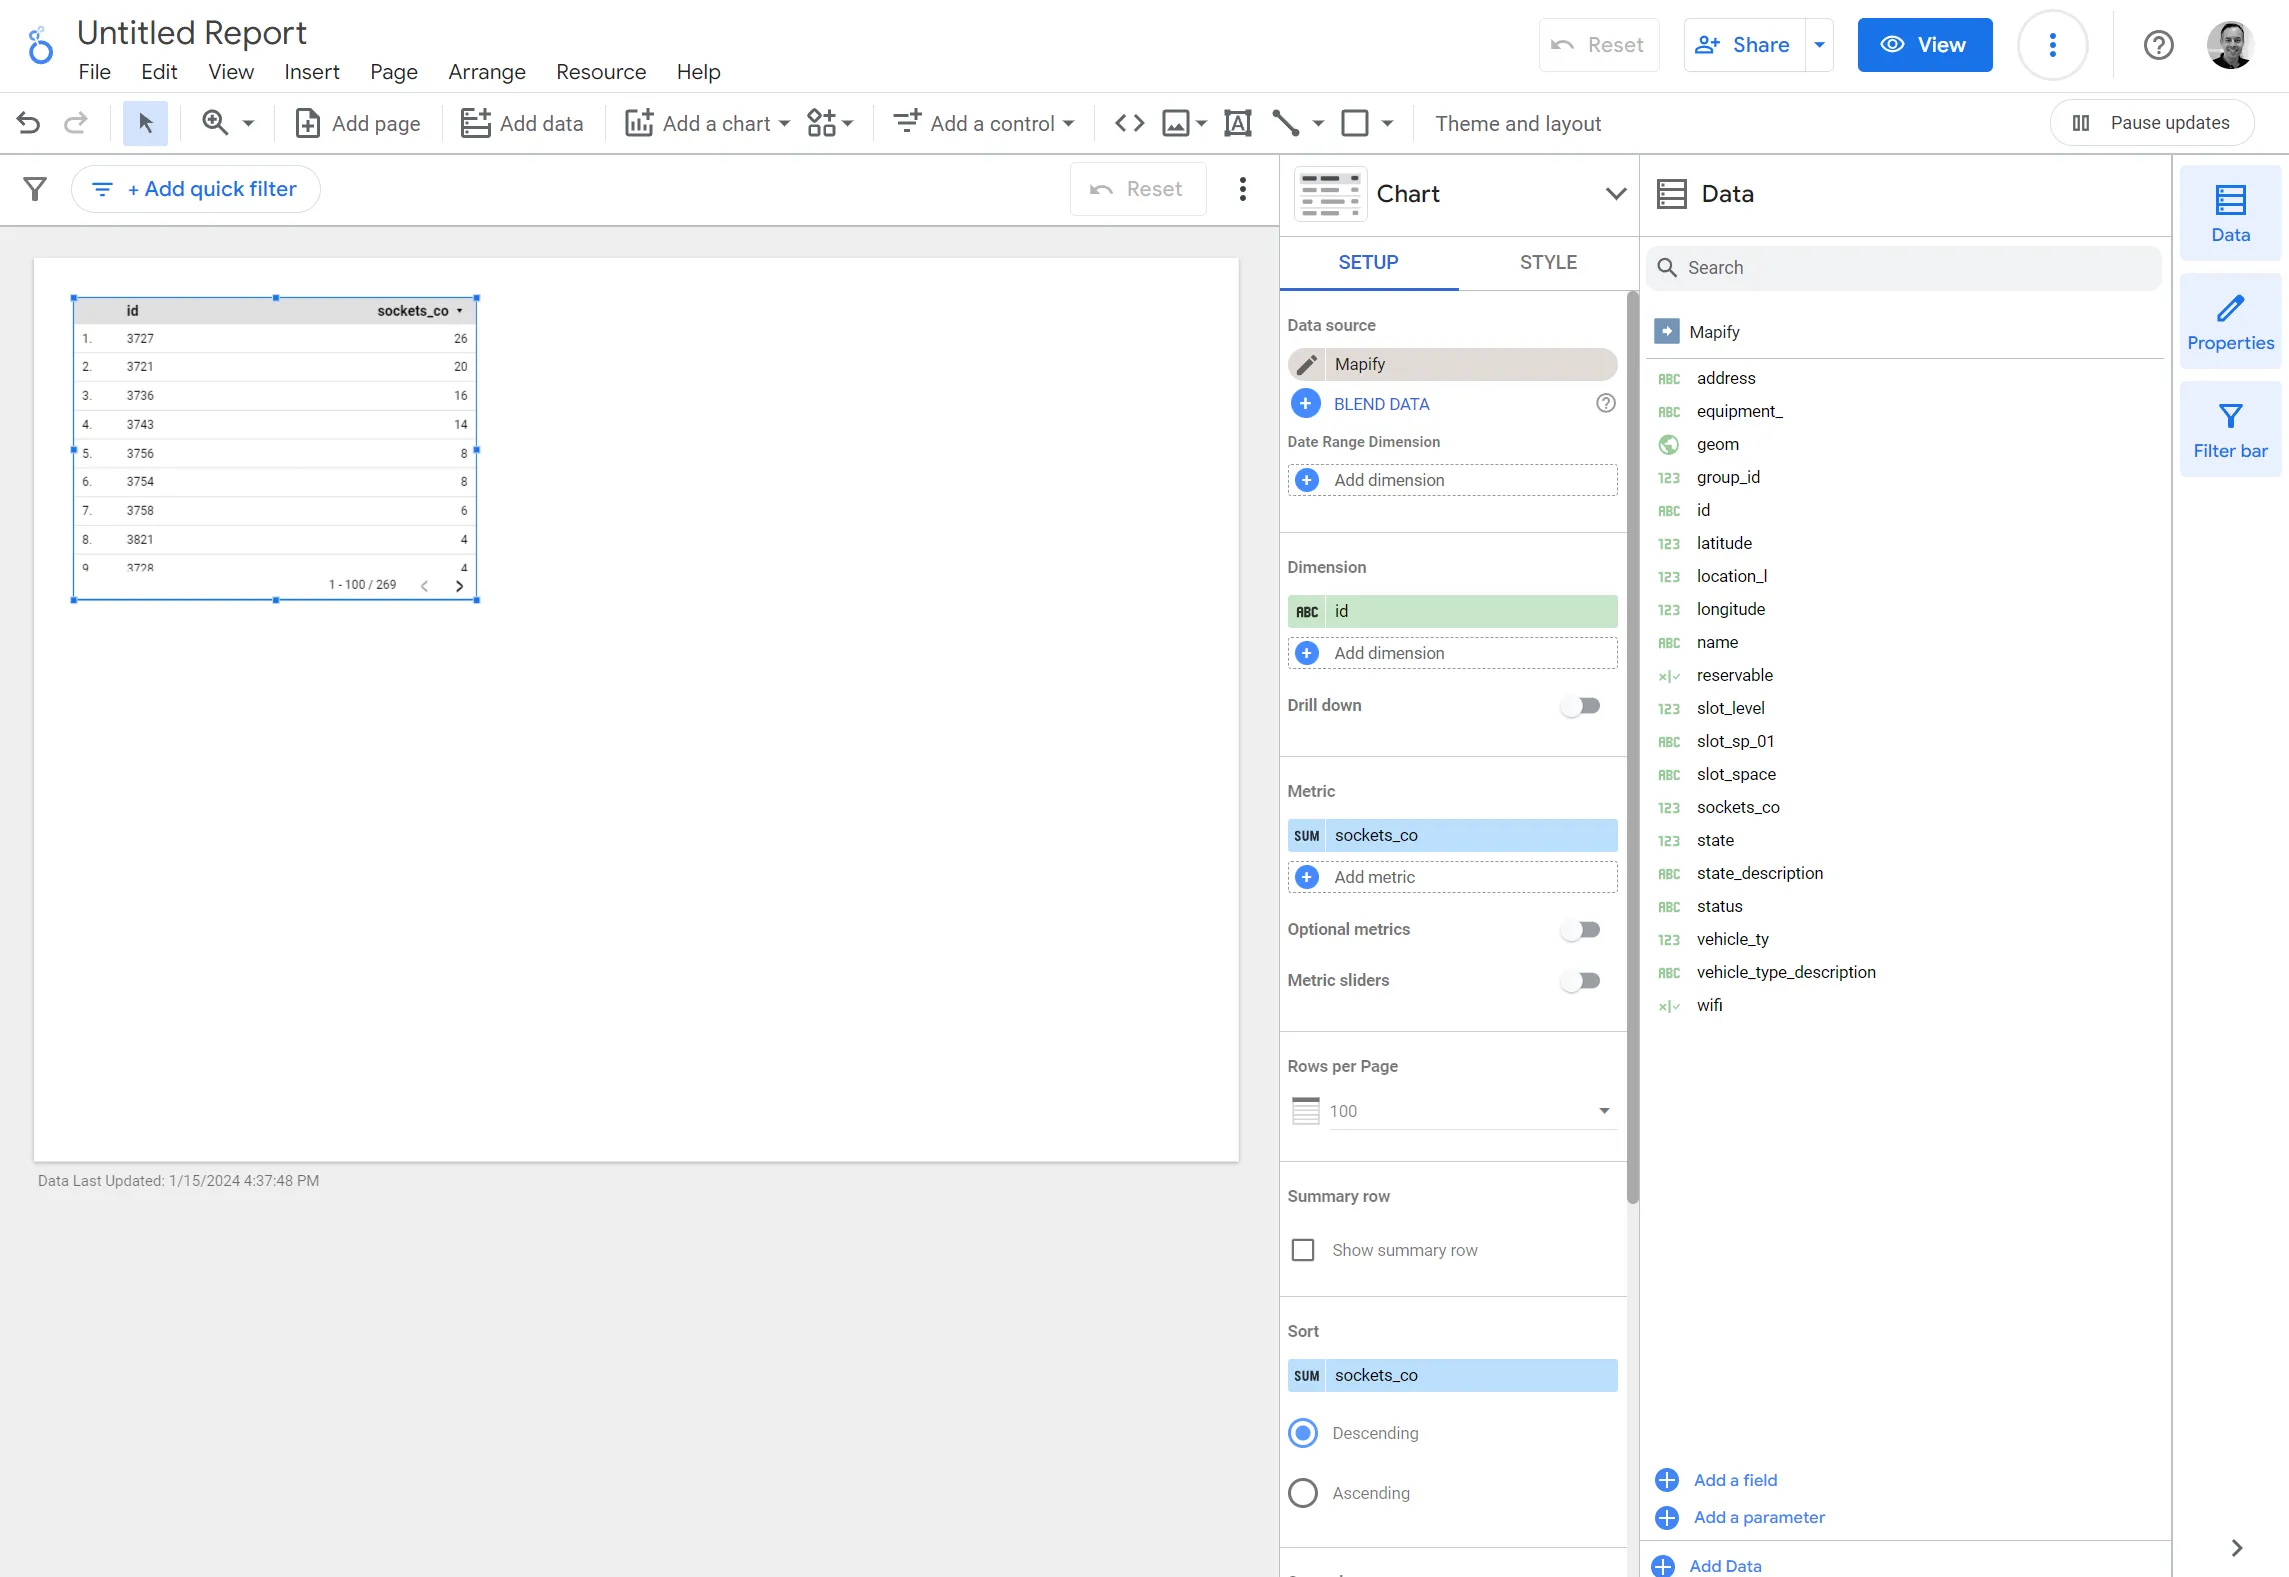
Task: Edit the Mapify data source pencil icon
Action: 1307,364
